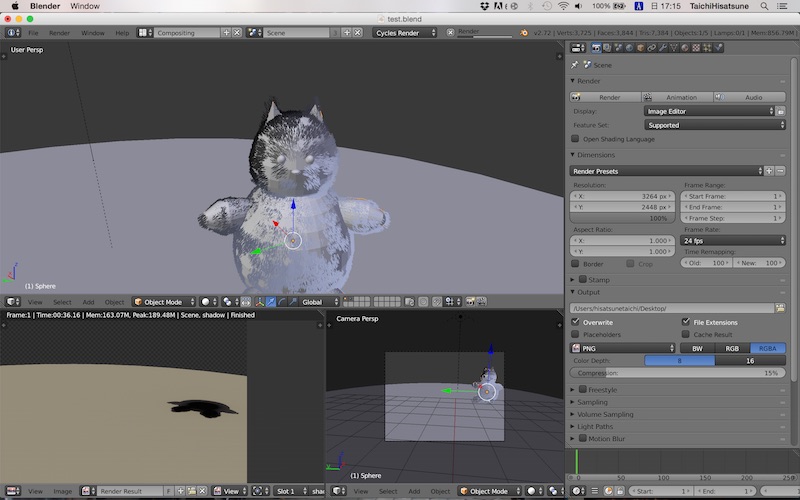
Task: Open the output folder browser icon
Action: (780, 308)
